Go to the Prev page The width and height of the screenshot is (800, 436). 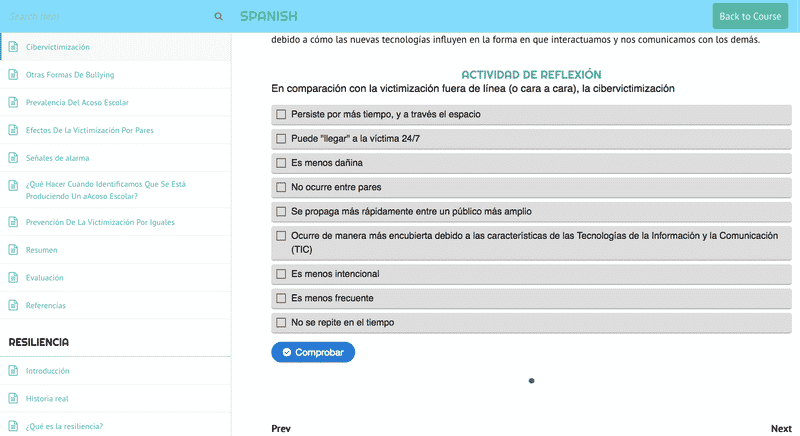(x=281, y=428)
